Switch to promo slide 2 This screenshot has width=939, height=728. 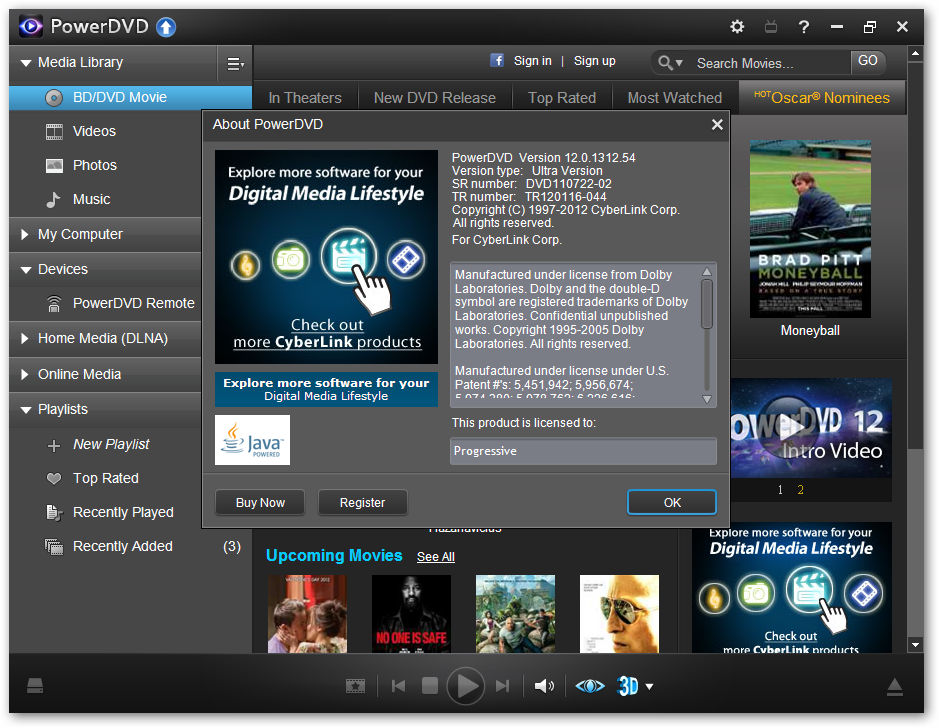[x=801, y=490]
